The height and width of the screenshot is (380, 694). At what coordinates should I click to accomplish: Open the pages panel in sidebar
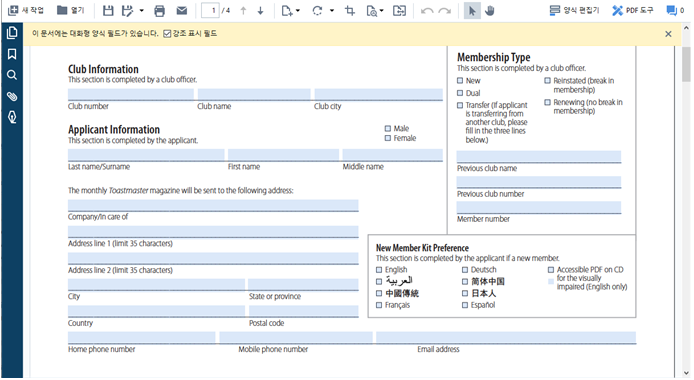click(x=12, y=32)
